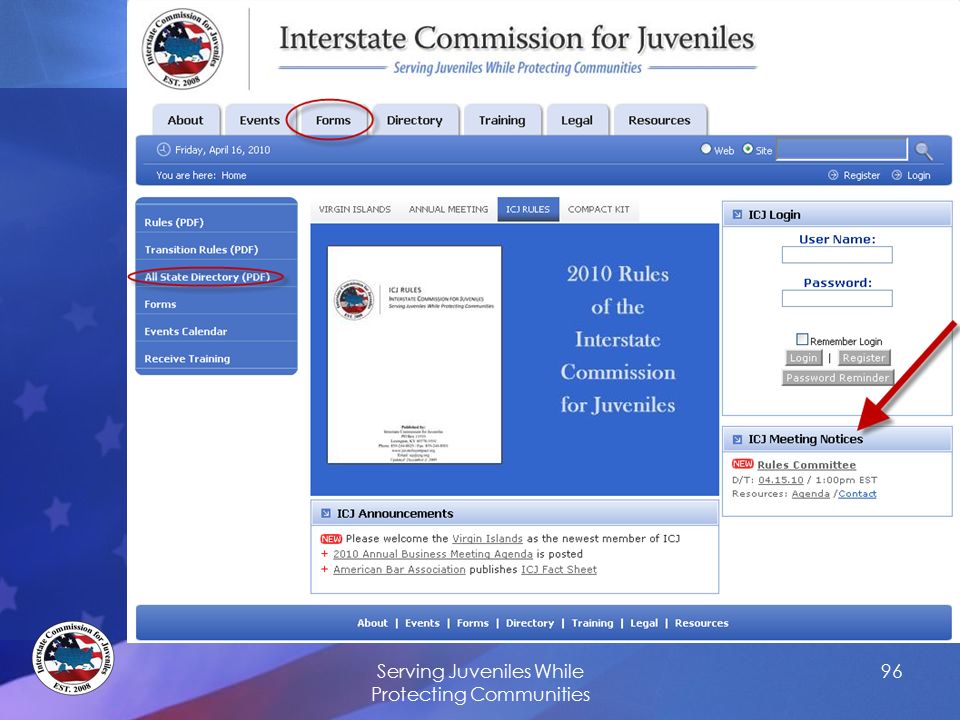Click the arrow icon beside Login
Image resolution: width=960 pixels, height=720 pixels.
[x=896, y=175]
